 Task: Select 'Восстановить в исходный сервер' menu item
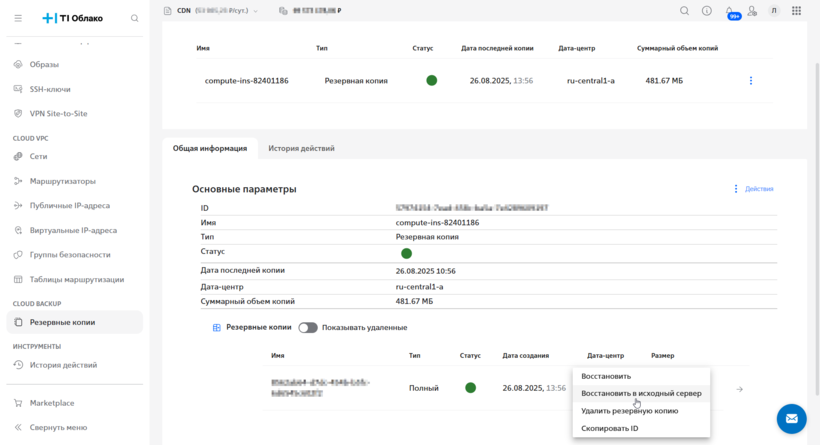pos(641,393)
